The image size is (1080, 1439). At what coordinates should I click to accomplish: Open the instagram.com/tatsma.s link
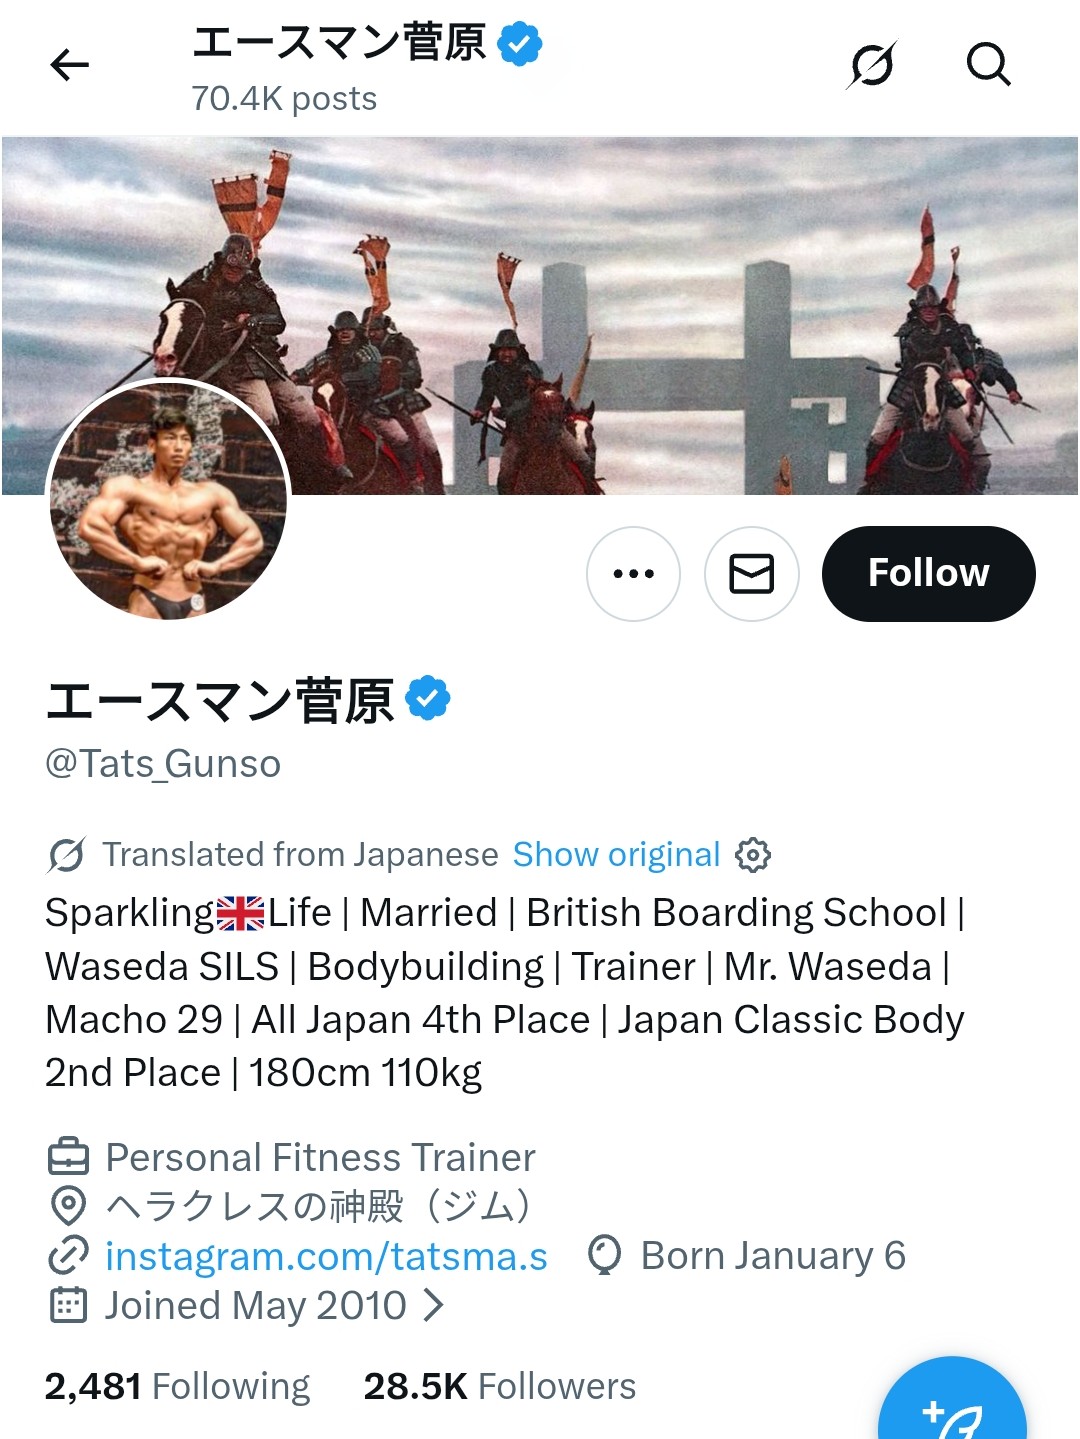(x=326, y=1256)
